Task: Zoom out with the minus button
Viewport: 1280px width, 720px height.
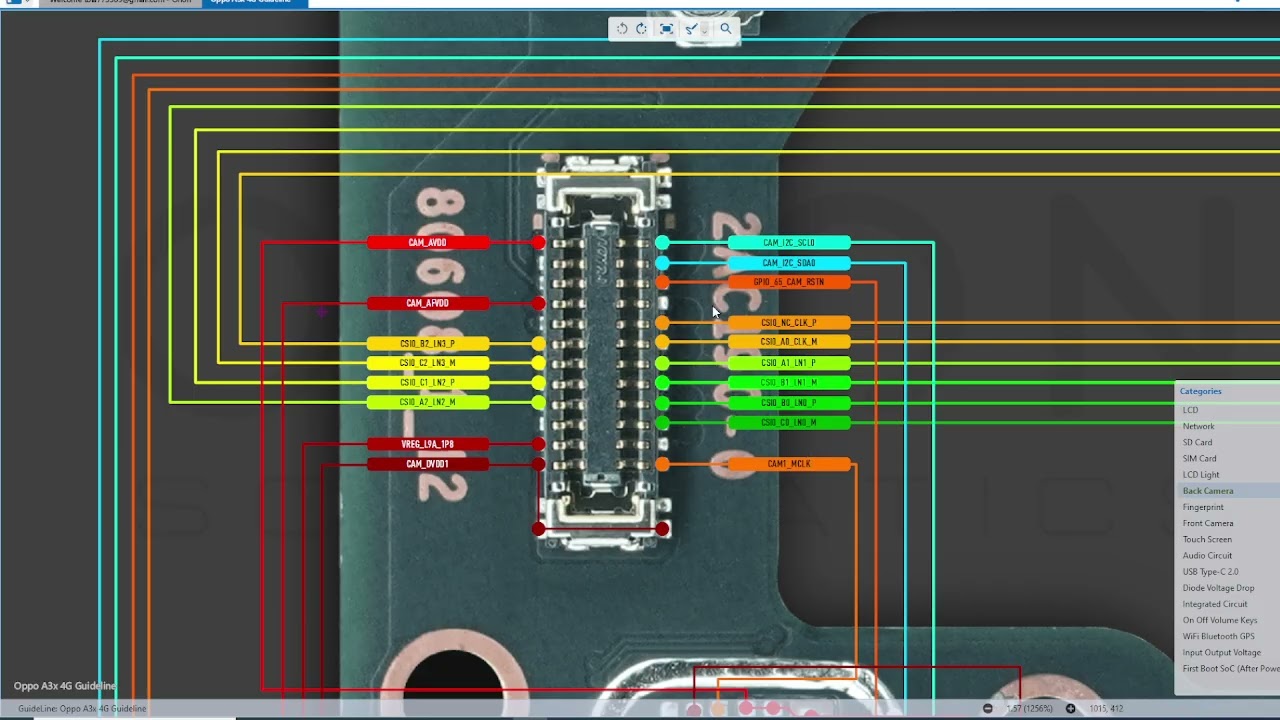Action: click(988, 708)
